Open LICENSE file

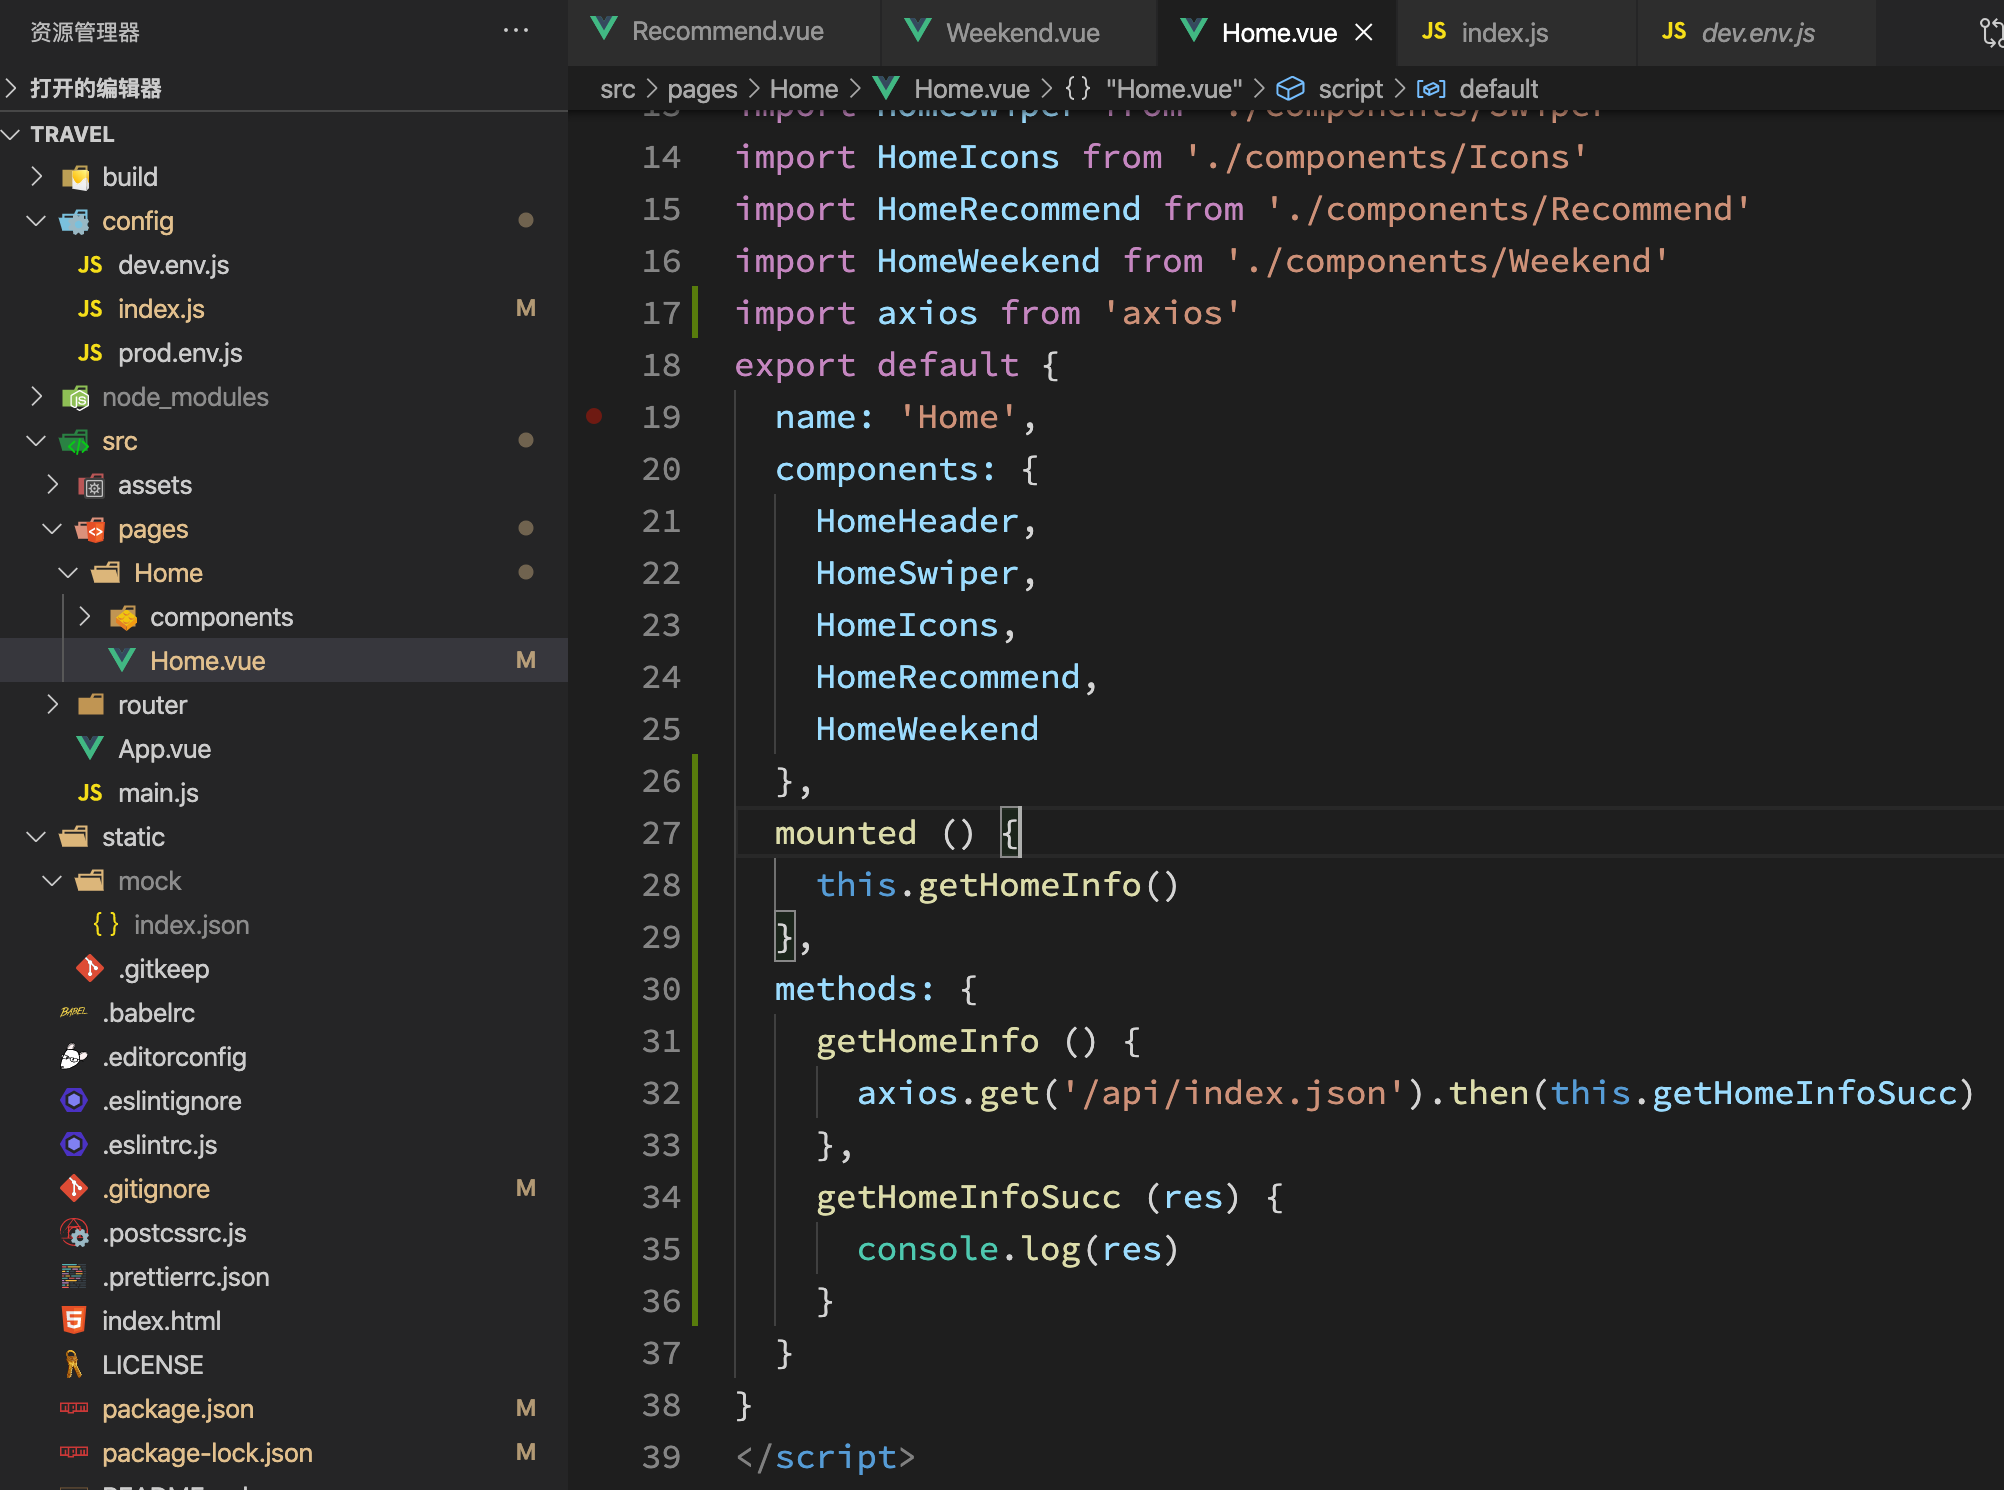152,1365
